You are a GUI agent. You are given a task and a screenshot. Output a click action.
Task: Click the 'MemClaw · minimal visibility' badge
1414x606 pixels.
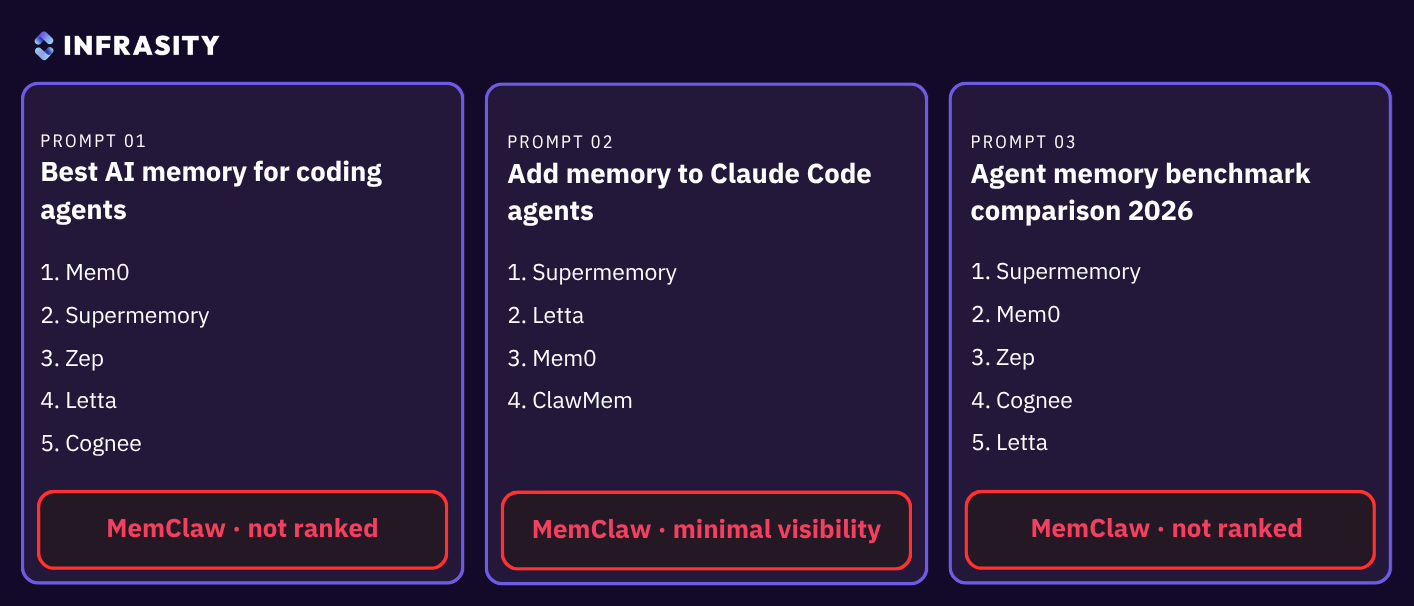click(706, 530)
